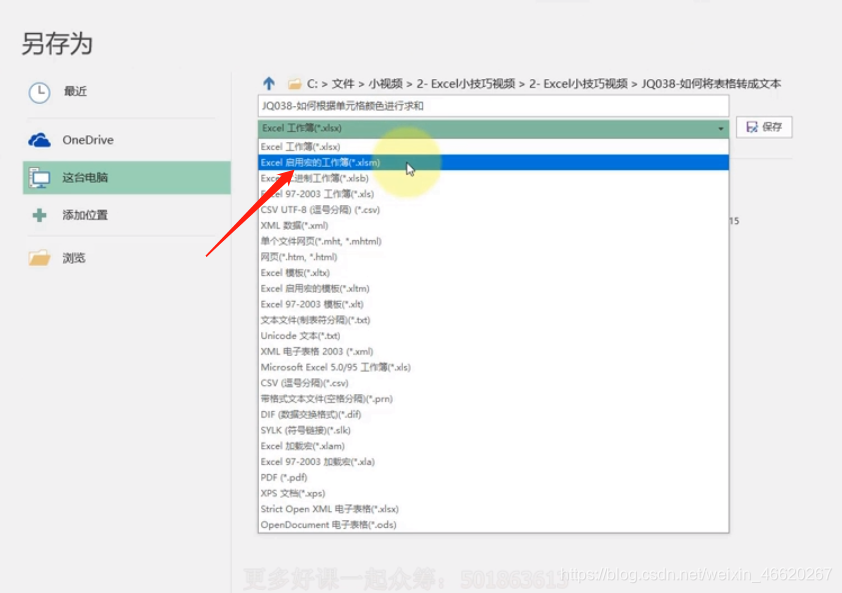
Task: Click the floppy disk save icon
Action: click(x=752, y=127)
